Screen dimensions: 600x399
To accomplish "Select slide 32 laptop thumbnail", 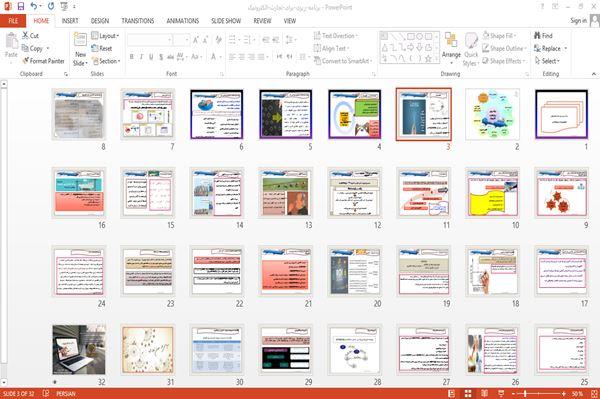I will [79, 350].
